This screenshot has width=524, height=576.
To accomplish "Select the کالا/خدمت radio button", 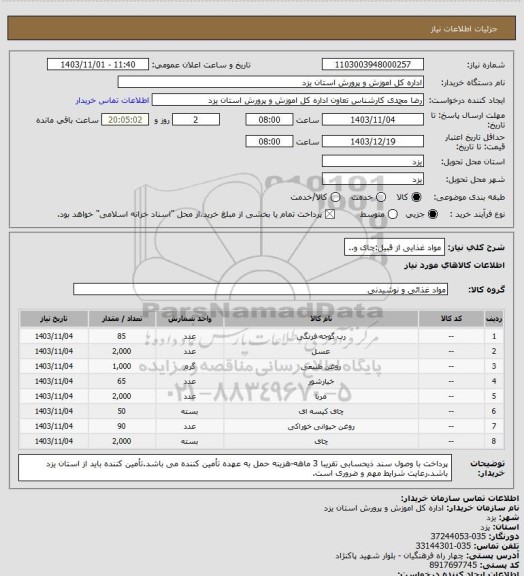I will tap(335, 197).
